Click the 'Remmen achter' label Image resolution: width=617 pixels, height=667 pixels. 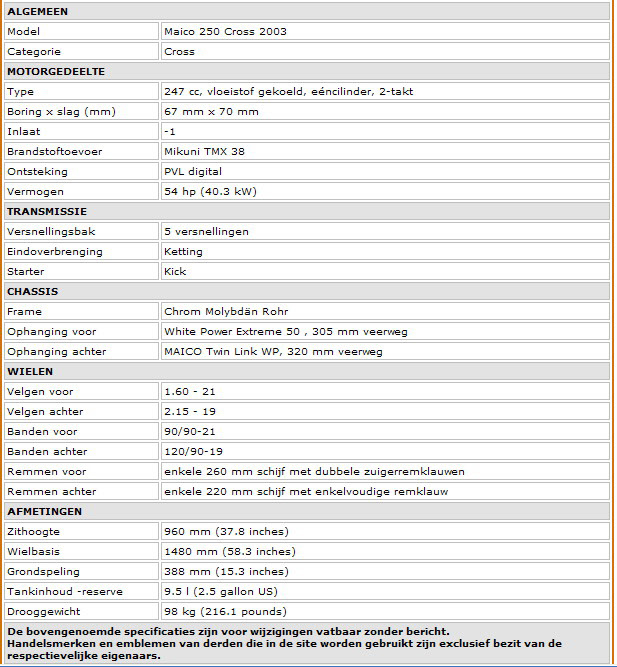pos(51,491)
